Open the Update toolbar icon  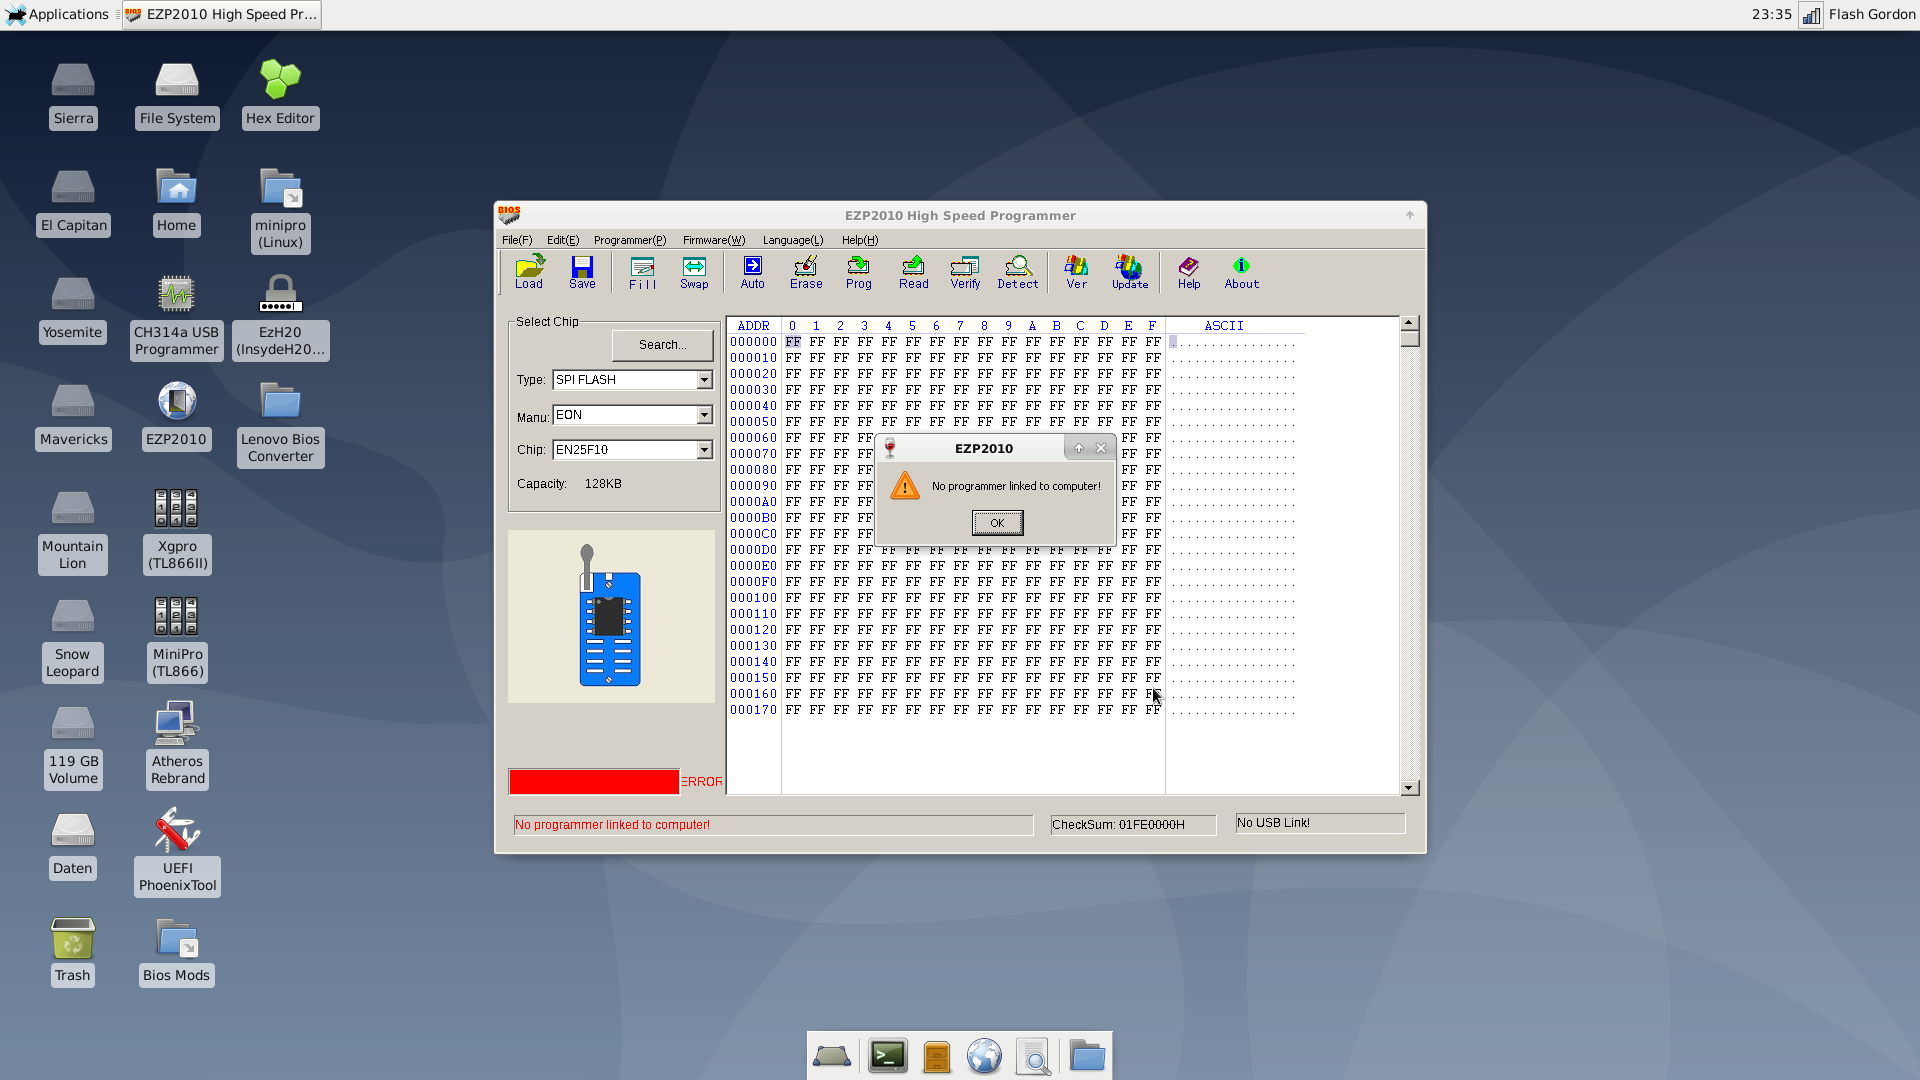[x=1130, y=271]
